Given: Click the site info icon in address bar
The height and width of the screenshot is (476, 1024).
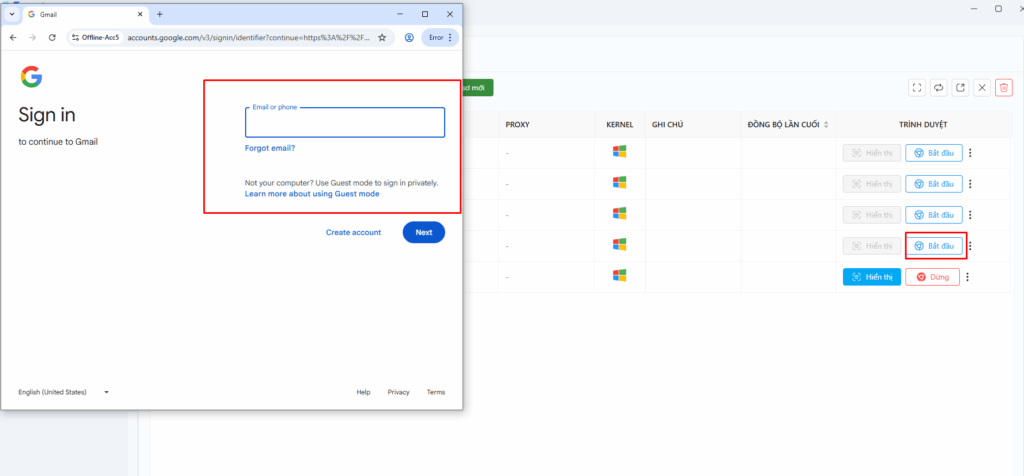Looking at the screenshot, I should click(74, 37).
